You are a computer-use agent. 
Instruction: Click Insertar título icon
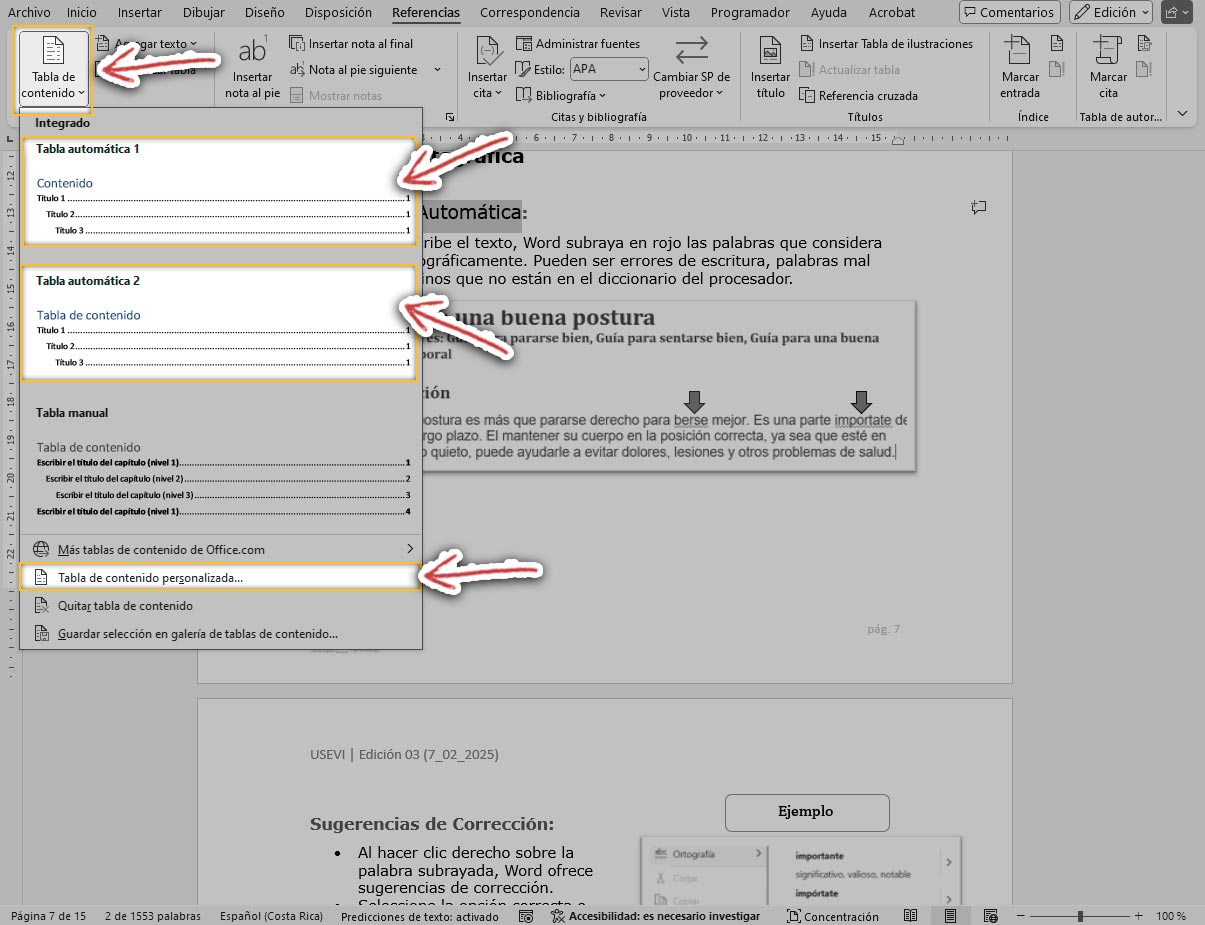click(770, 52)
